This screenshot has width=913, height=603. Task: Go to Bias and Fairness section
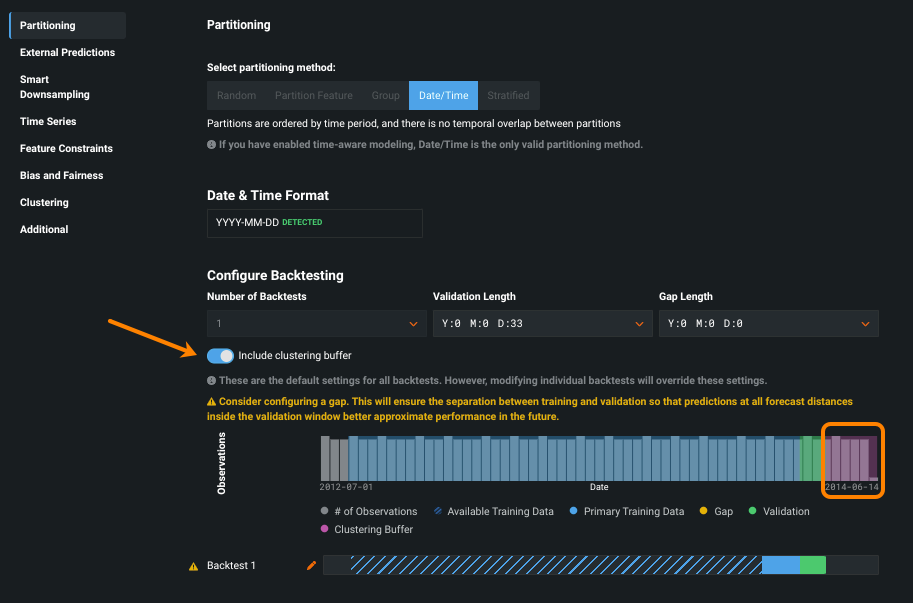[61, 176]
